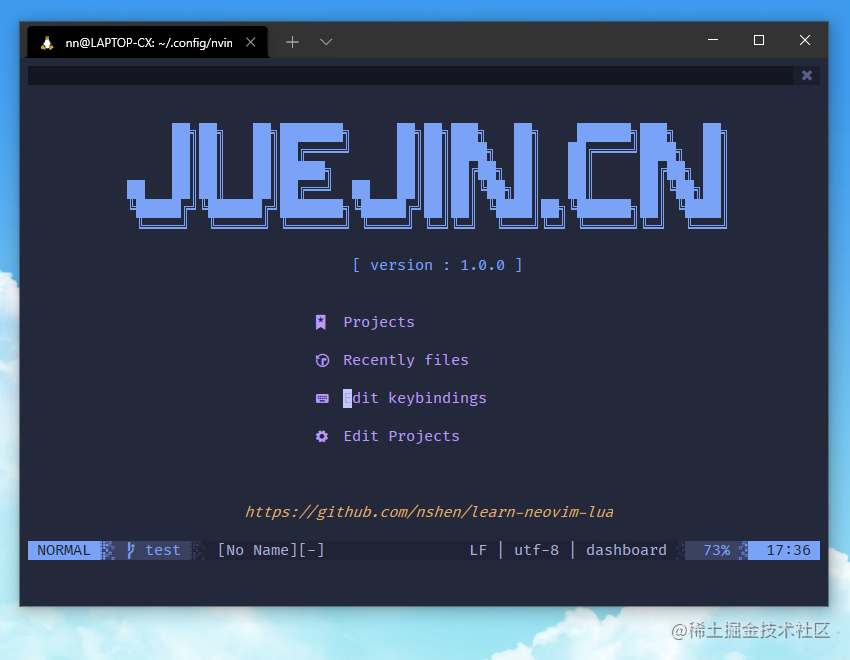Open the terminal profiles dropdown chevron

coord(326,42)
